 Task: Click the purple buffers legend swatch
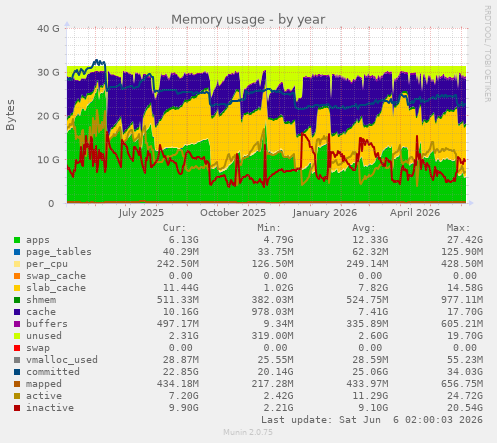(17, 324)
